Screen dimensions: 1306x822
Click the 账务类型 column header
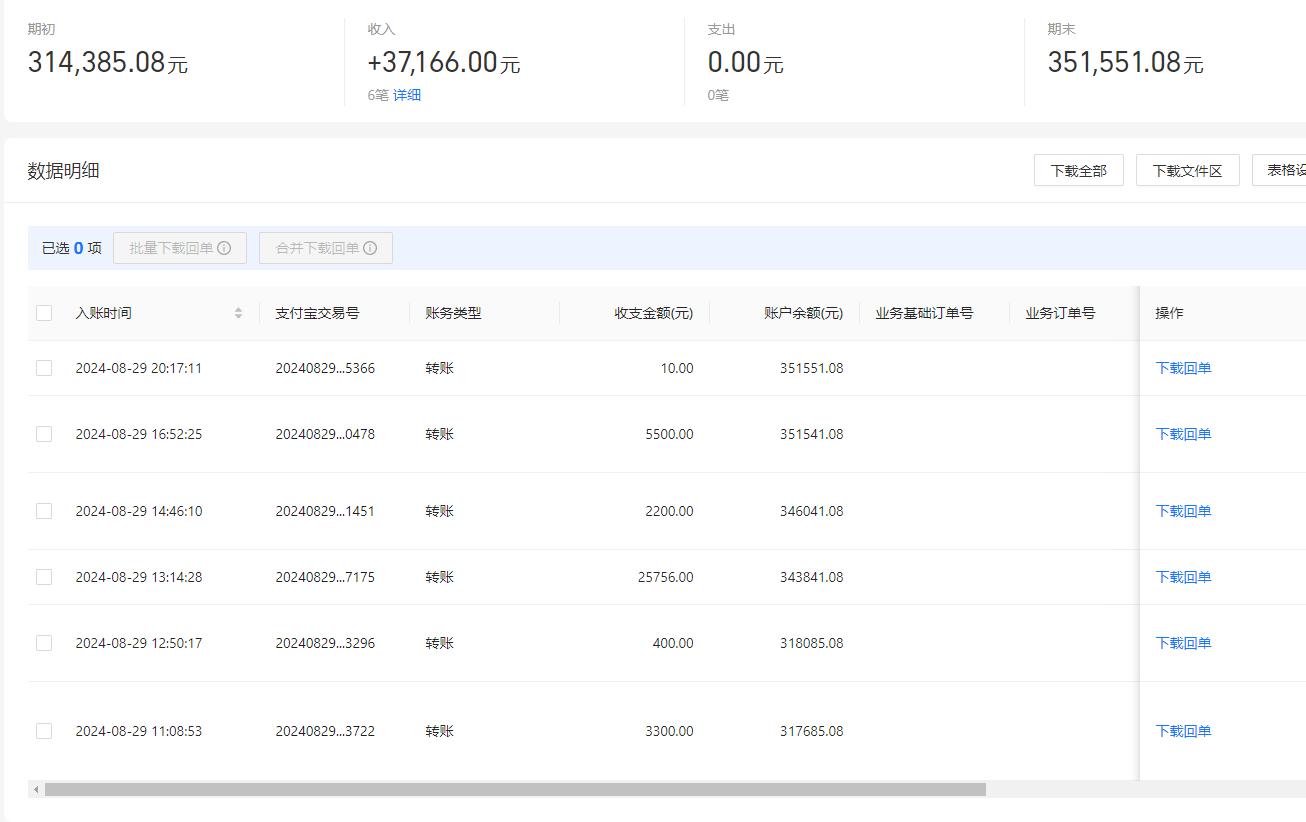453,313
